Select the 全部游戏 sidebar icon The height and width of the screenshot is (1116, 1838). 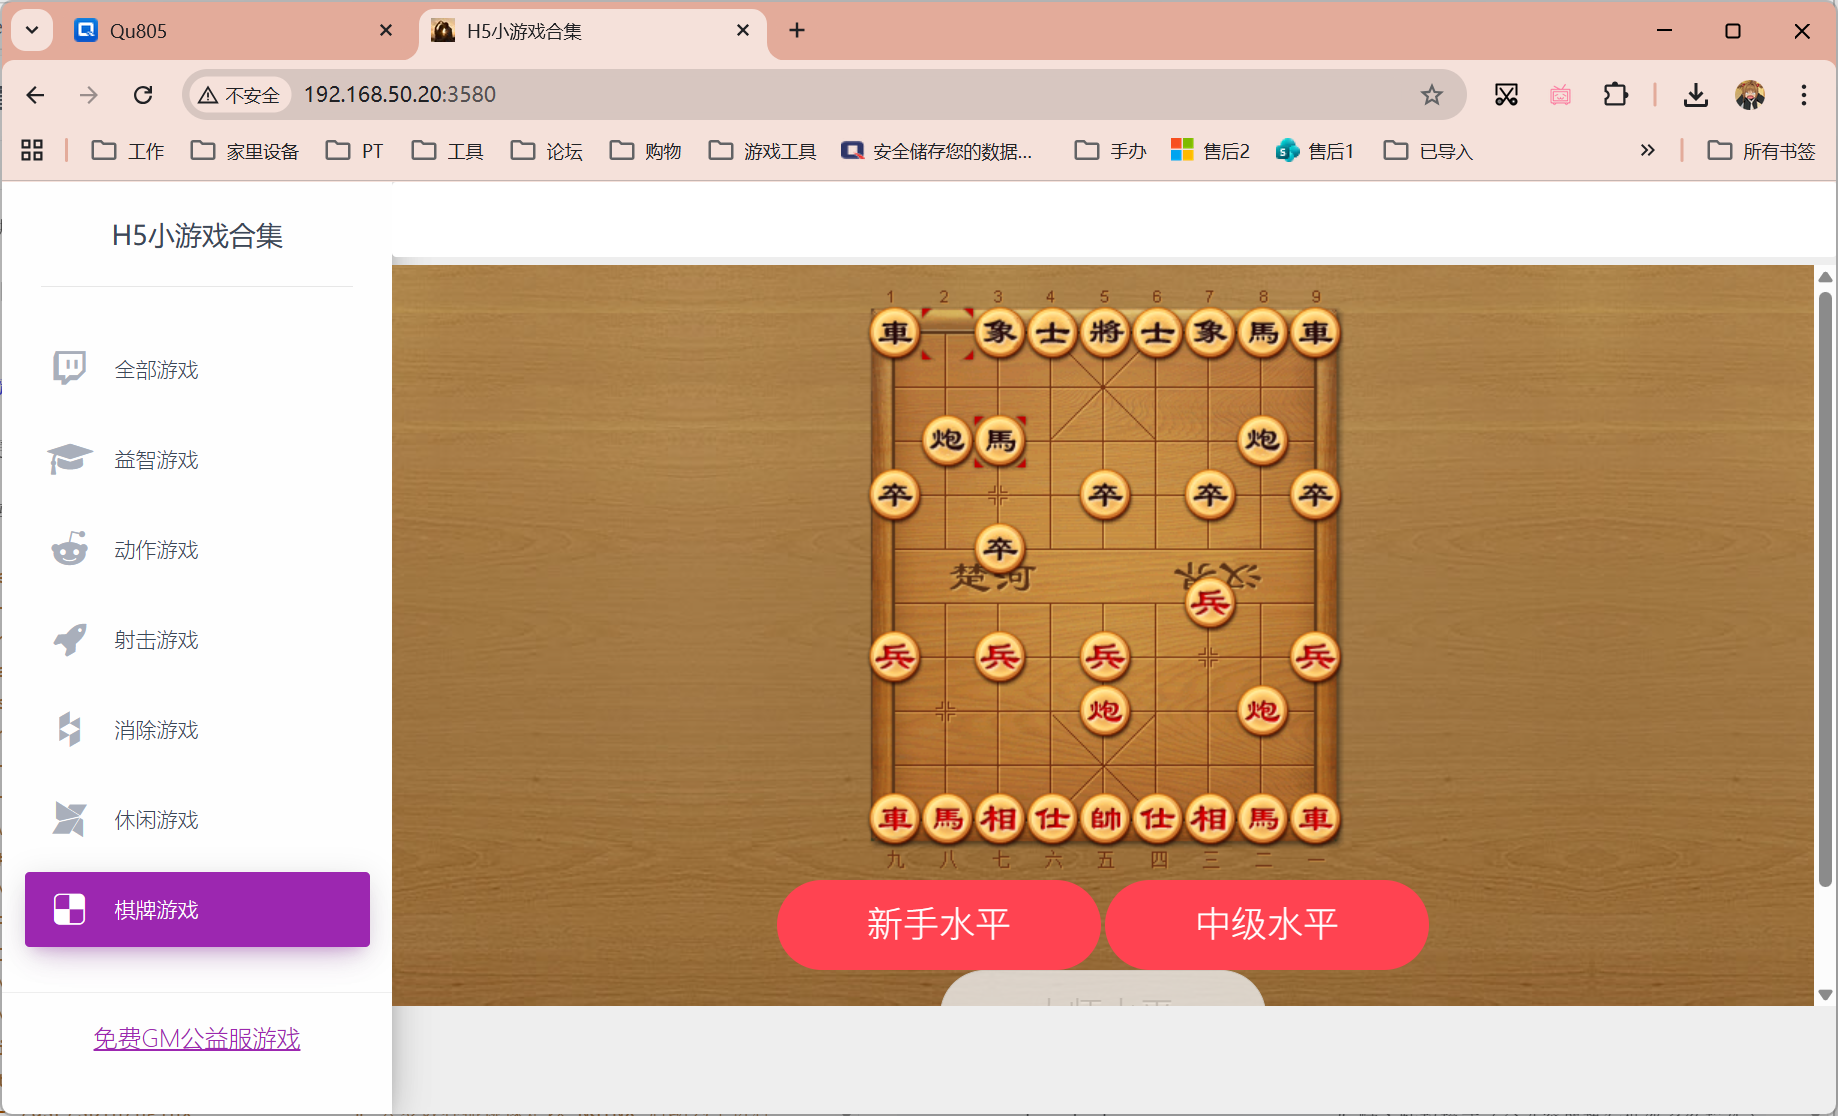pyautogui.click(x=68, y=367)
